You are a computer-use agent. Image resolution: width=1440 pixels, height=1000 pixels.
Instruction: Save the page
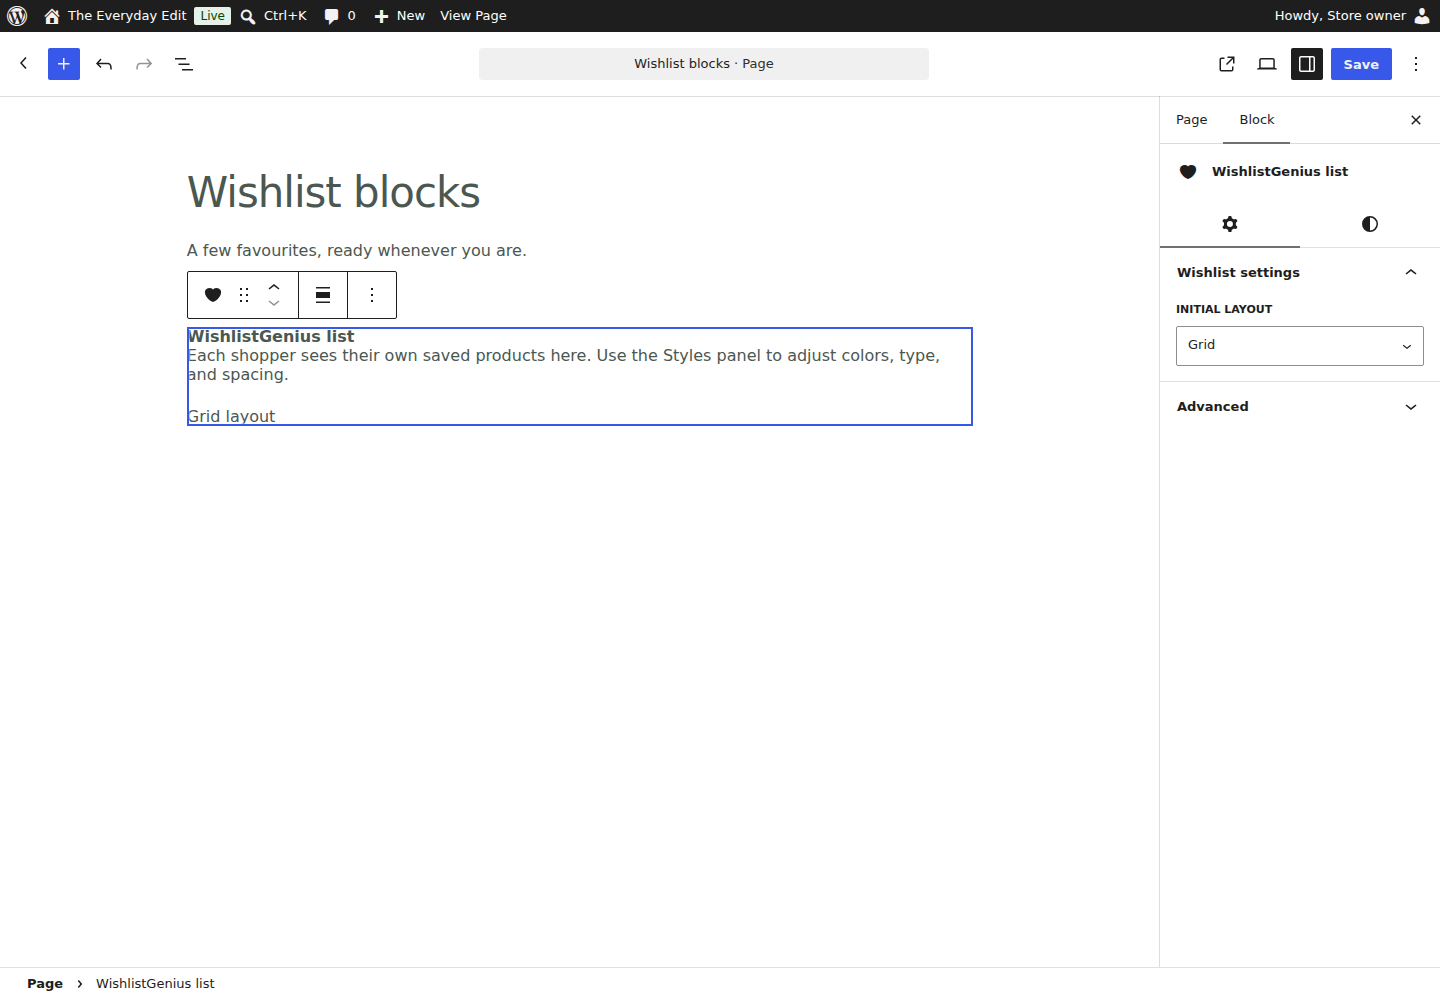pos(1361,64)
